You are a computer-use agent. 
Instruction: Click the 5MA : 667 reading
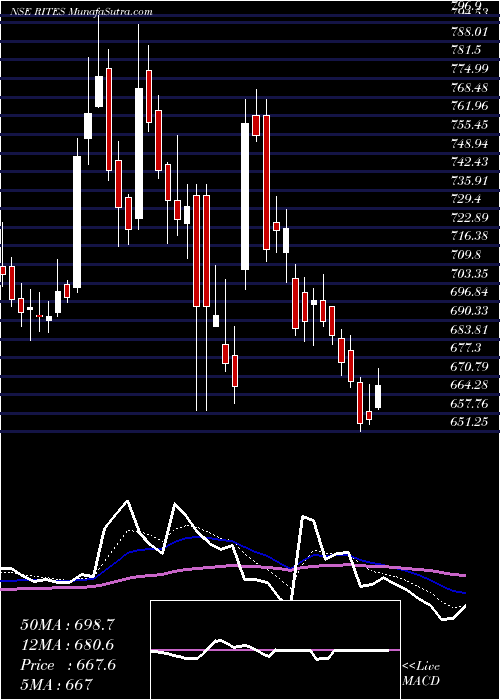(x=56, y=684)
